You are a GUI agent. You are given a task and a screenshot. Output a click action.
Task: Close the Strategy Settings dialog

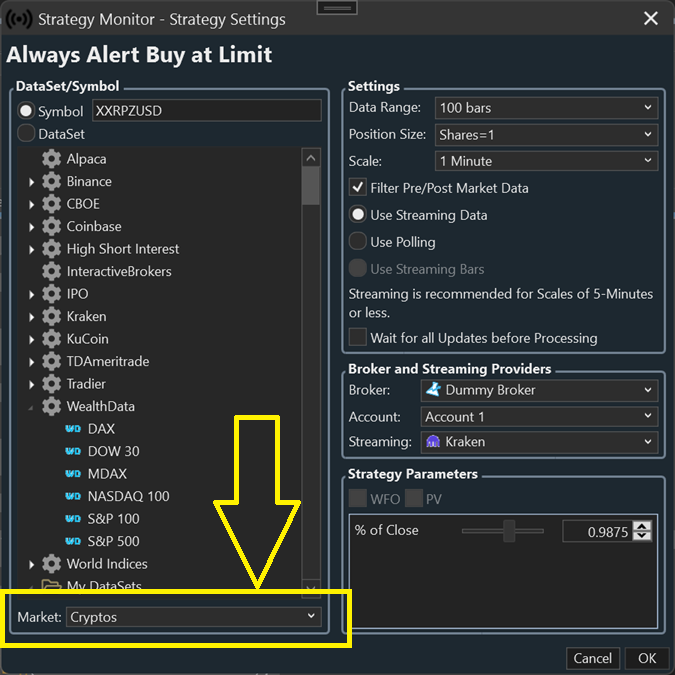650,18
